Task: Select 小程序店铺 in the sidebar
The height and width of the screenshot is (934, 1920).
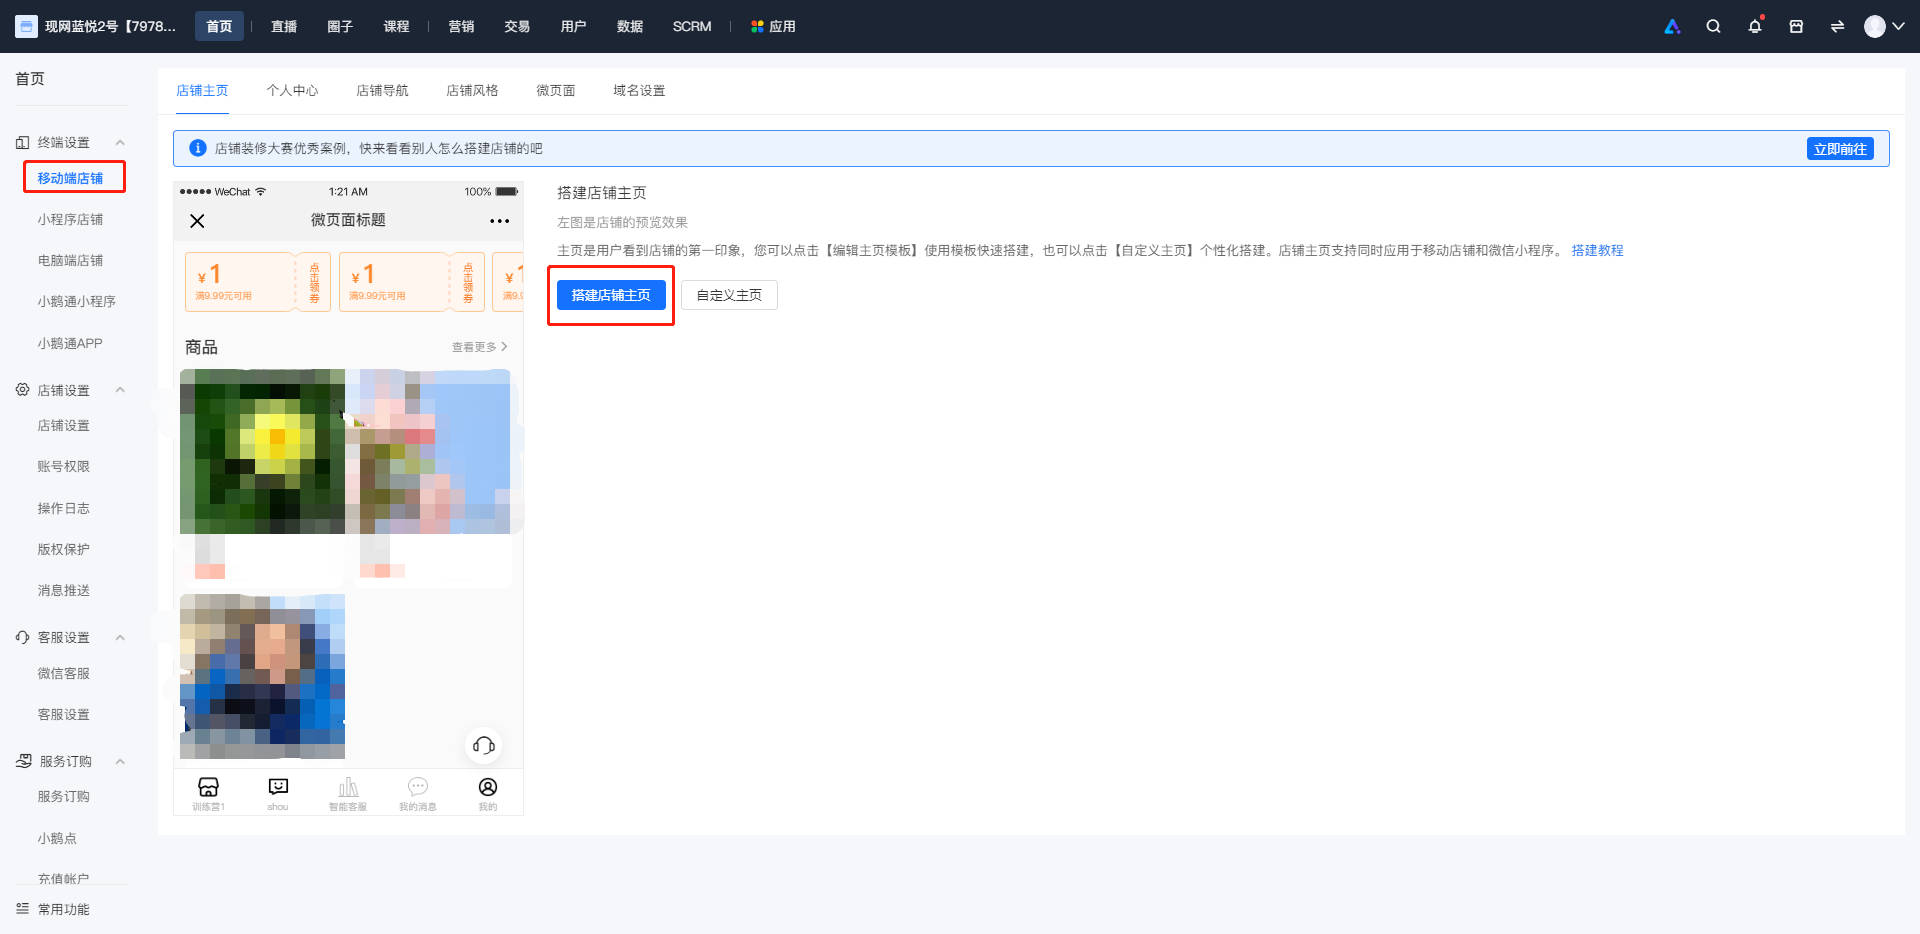Action: (70, 220)
